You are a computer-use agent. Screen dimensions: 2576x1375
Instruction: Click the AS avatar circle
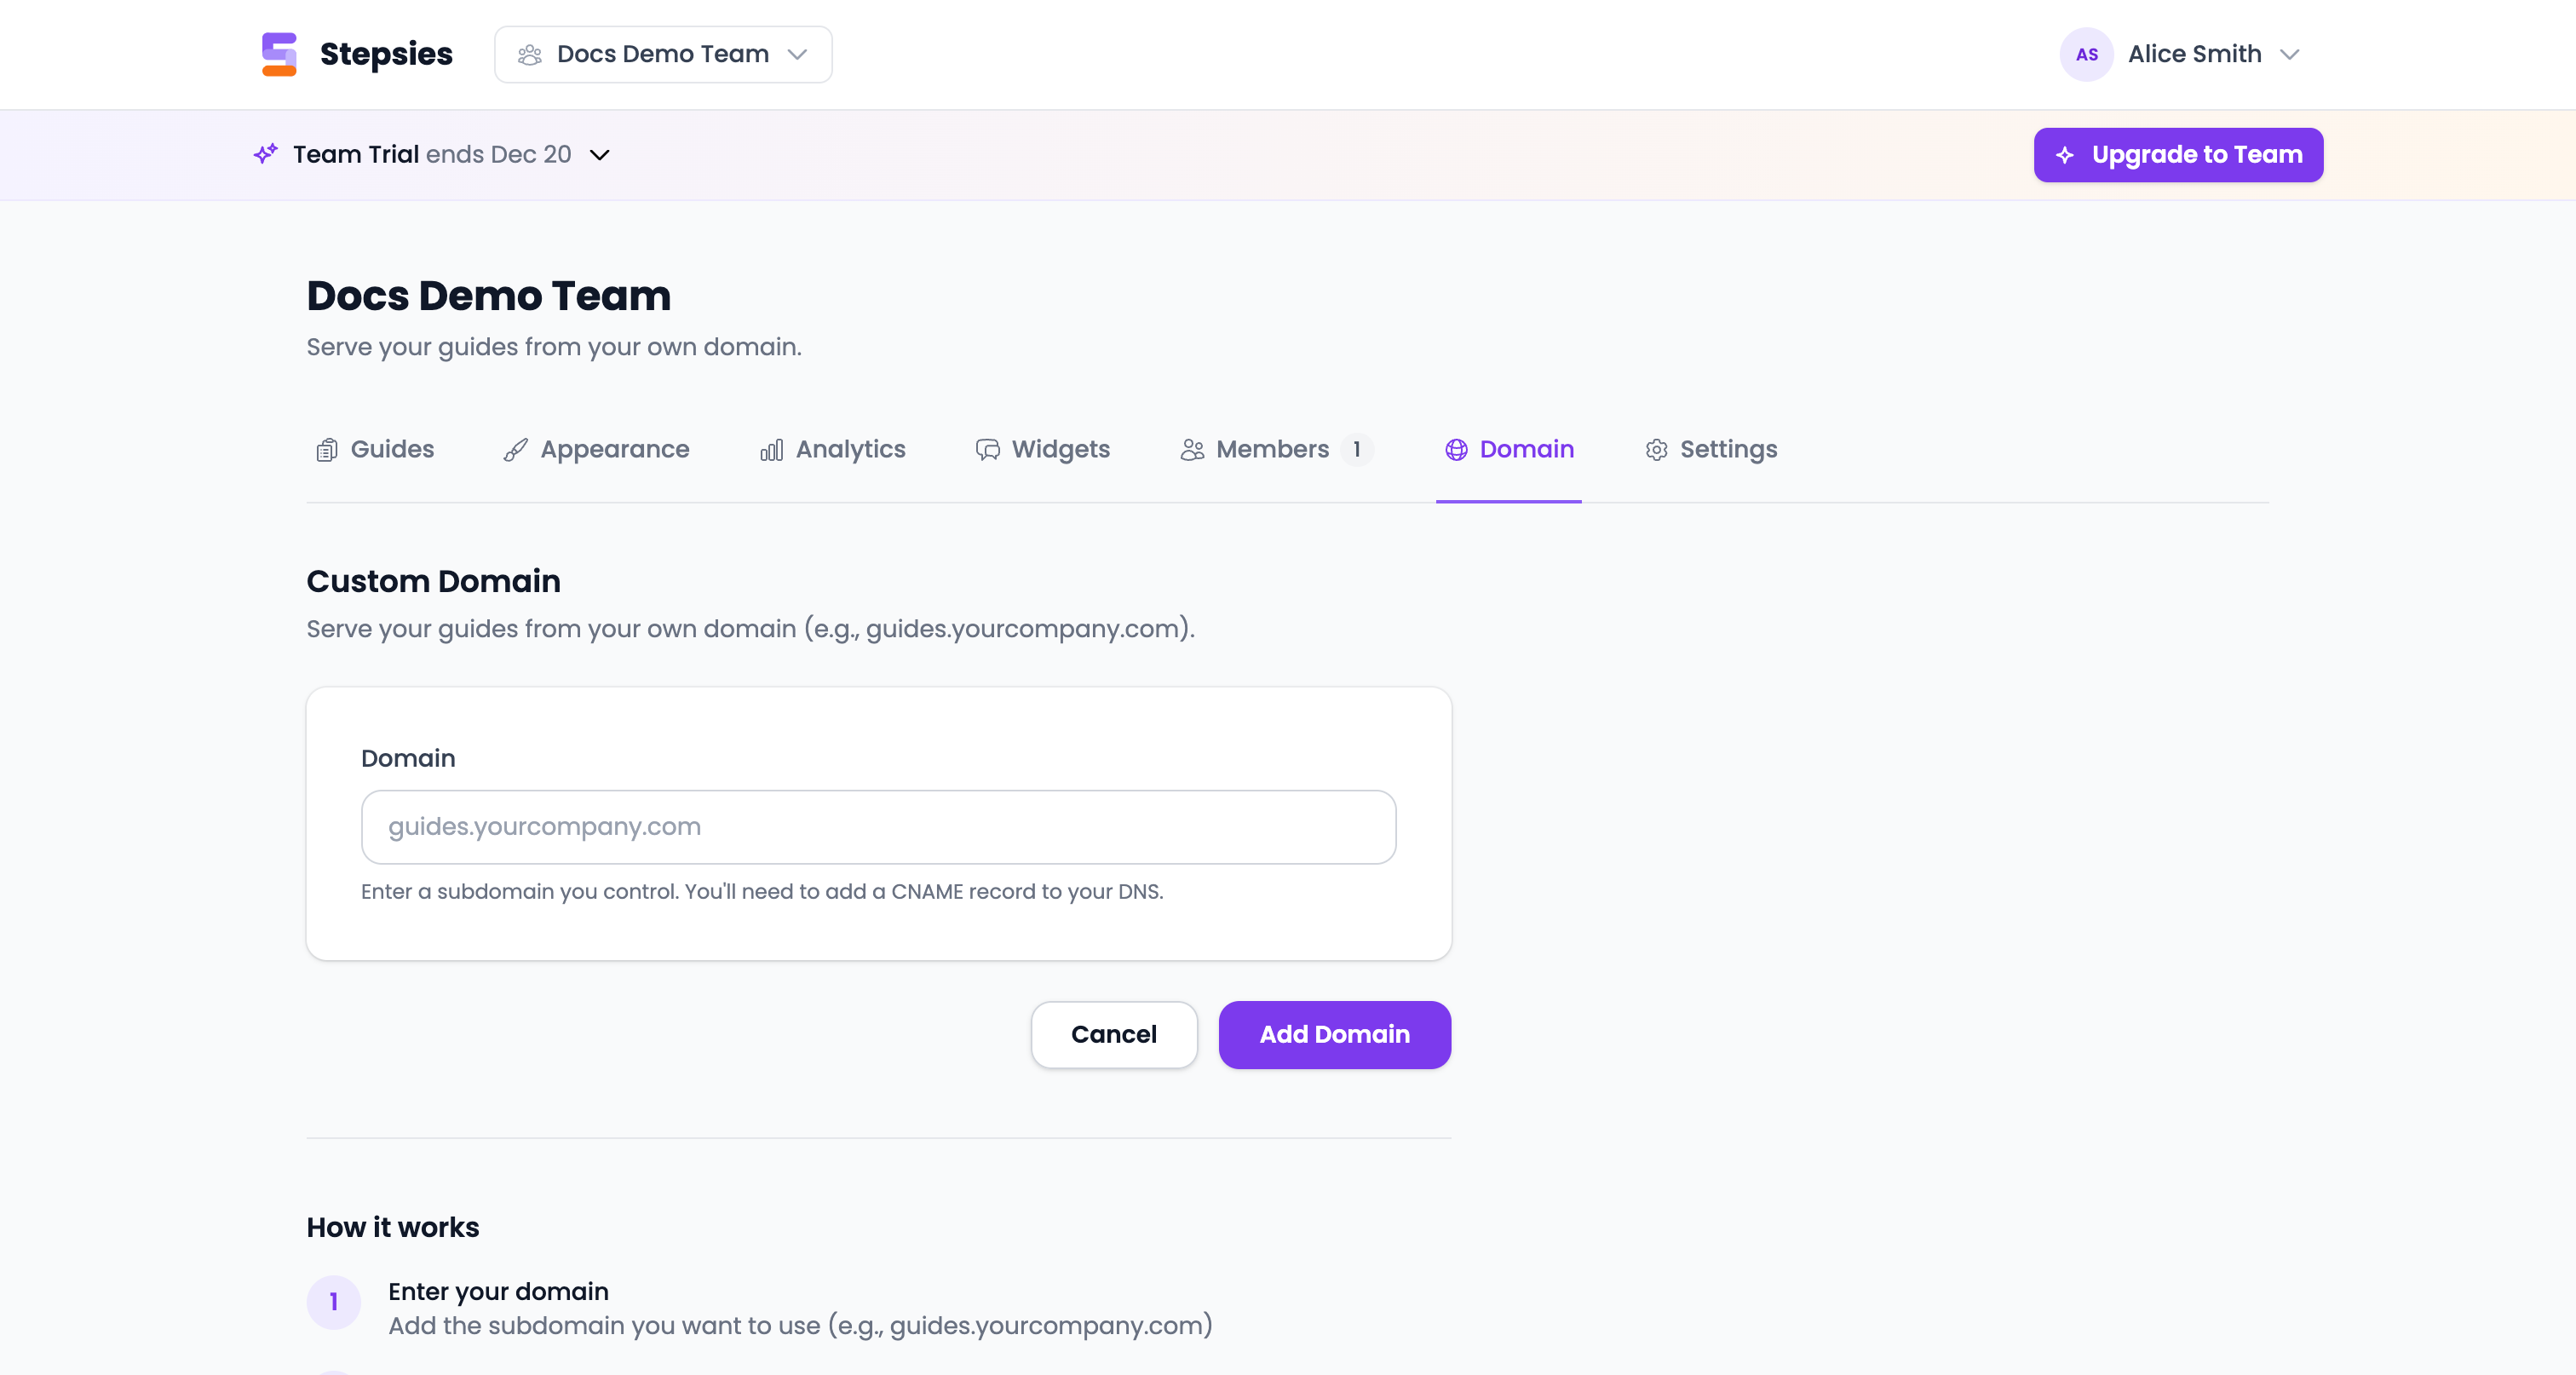coord(2087,54)
